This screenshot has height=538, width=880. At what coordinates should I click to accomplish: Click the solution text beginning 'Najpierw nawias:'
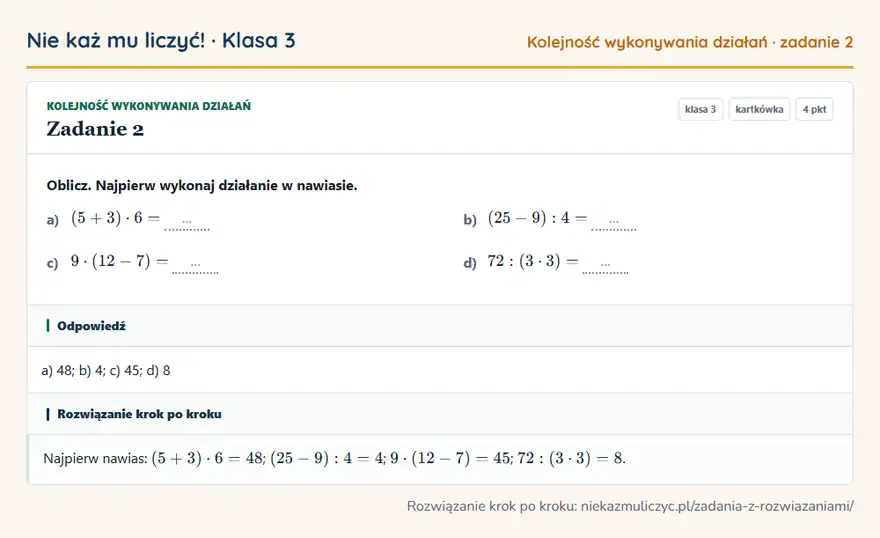click(x=334, y=458)
